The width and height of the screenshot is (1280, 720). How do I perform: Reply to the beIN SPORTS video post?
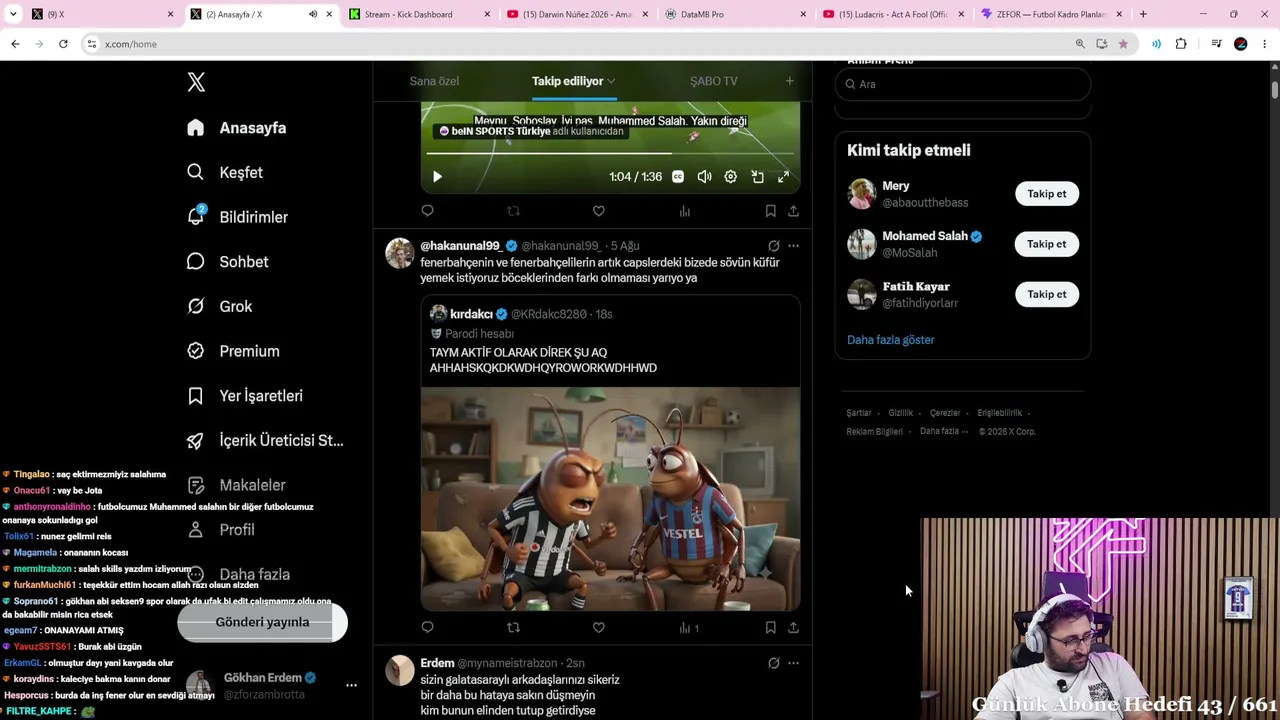428,211
